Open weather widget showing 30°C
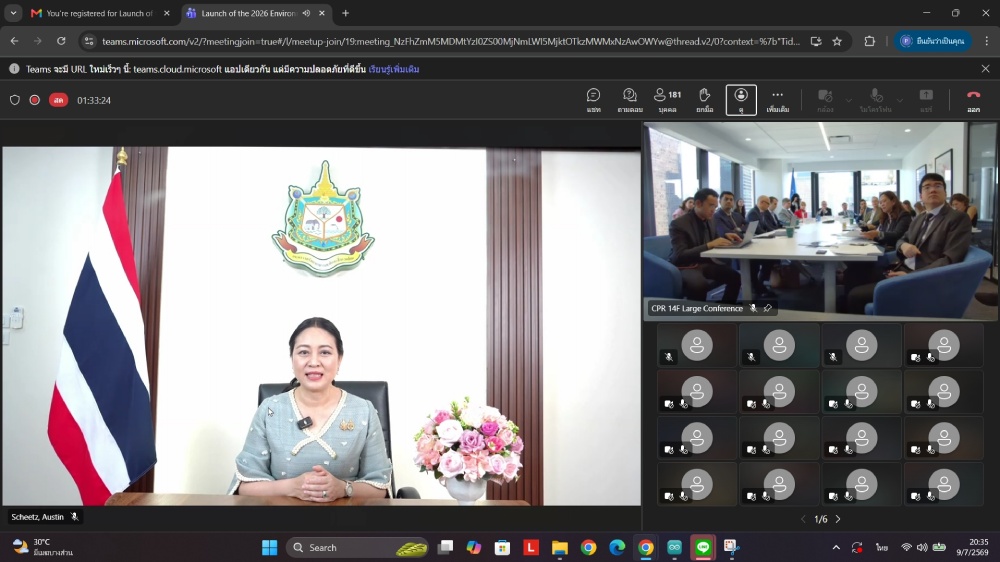The image size is (1000, 562). (43, 547)
